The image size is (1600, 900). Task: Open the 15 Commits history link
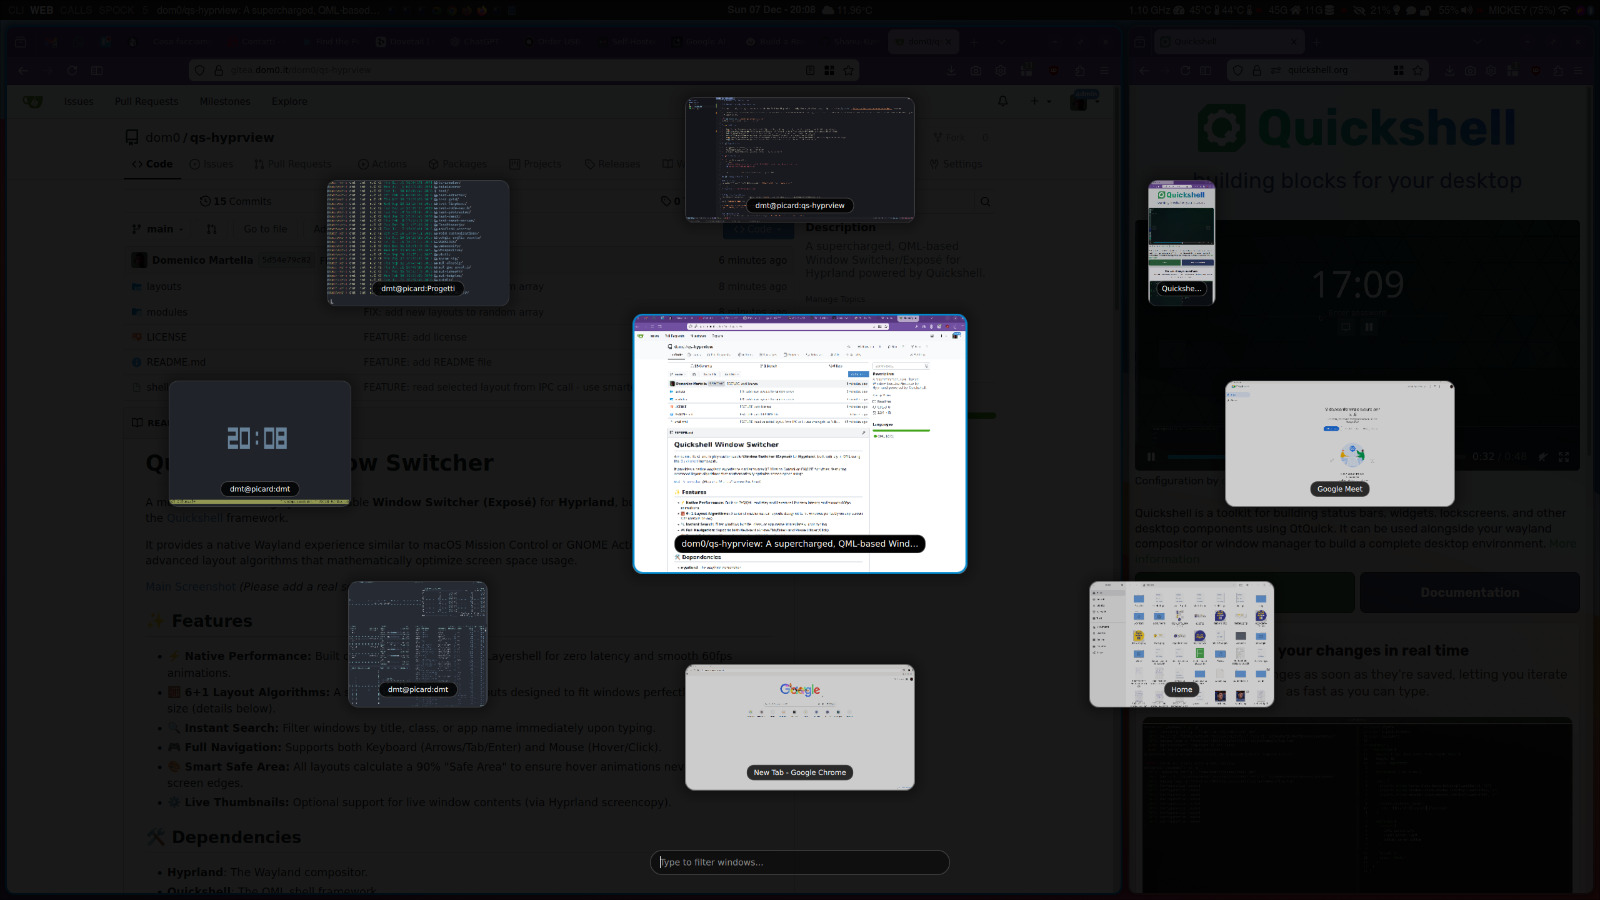tap(235, 201)
